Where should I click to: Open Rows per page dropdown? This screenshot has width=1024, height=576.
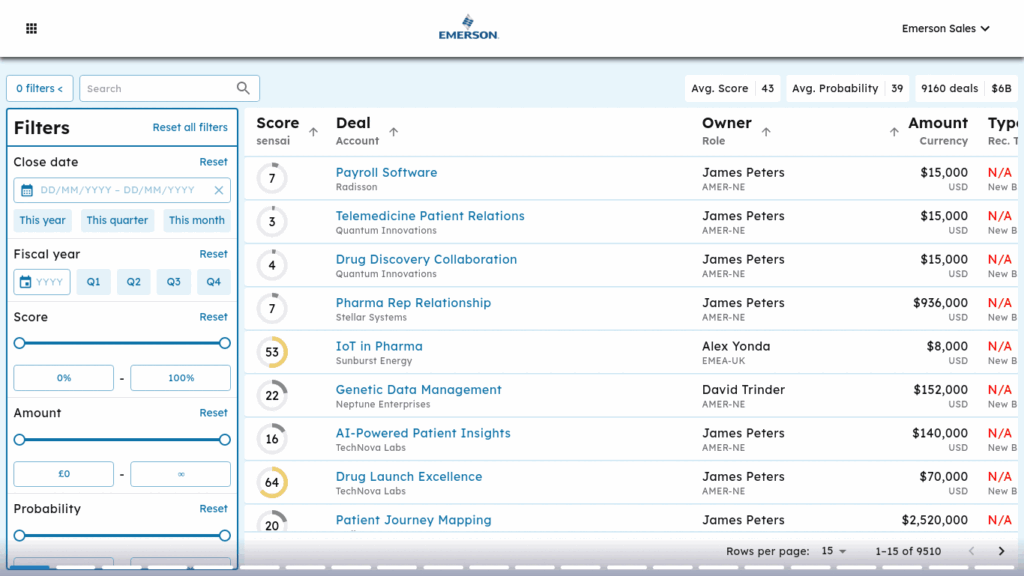(833, 551)
